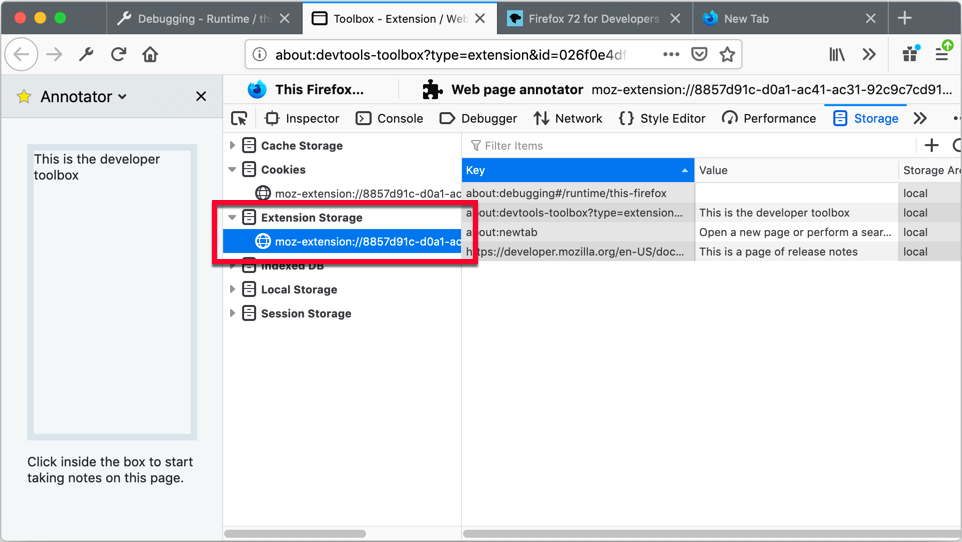Click the storage tree horizontal scrollbar
Image resolution: width=962 pixels, height=542 pixels.
tap(295, 533)
